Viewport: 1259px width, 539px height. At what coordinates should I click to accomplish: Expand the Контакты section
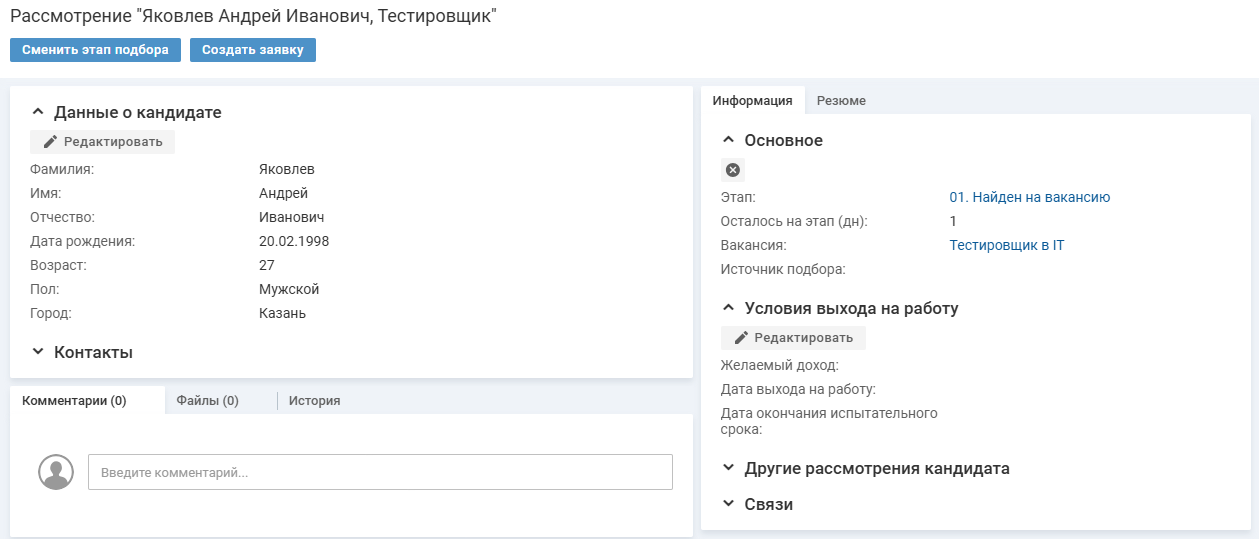[x=38, y=352]
